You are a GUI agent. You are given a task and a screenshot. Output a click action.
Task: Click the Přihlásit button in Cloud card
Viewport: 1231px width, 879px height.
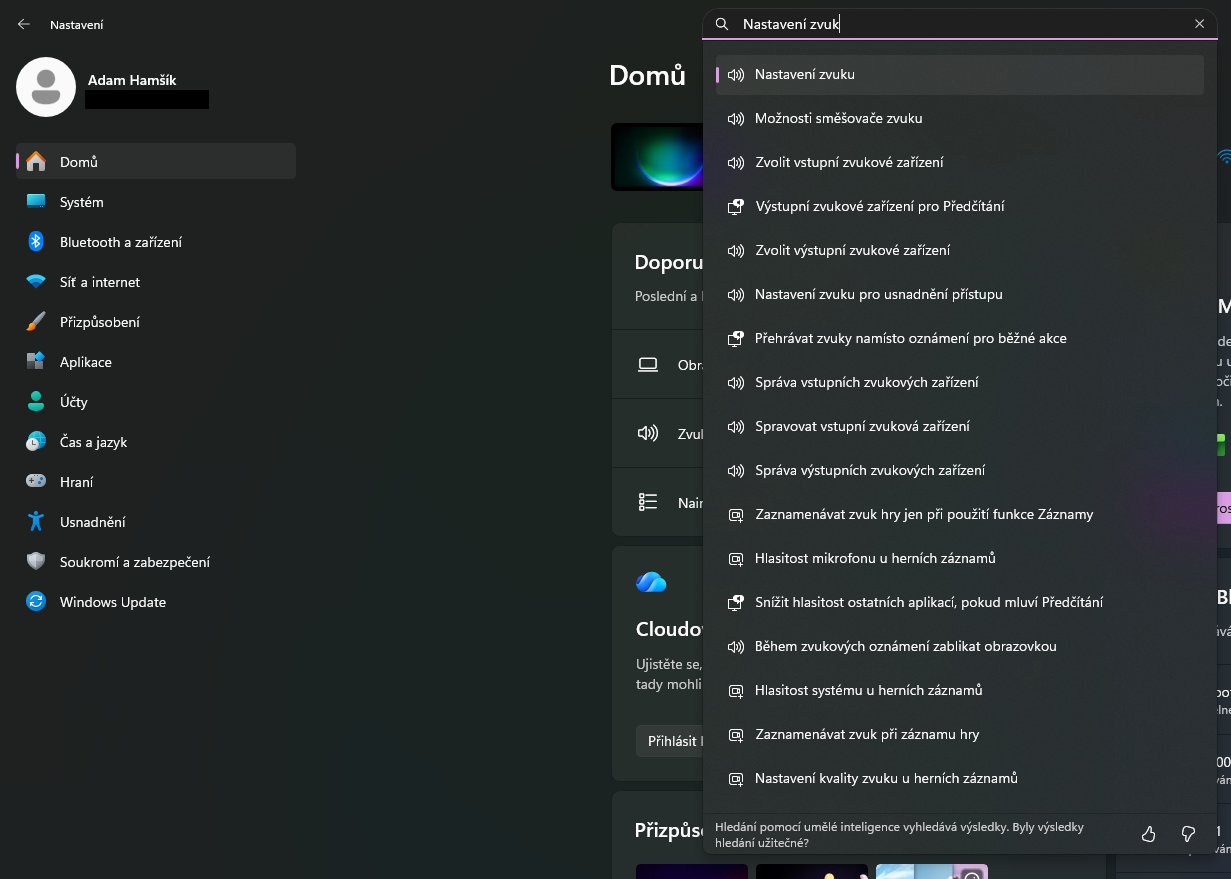point(672,741)
